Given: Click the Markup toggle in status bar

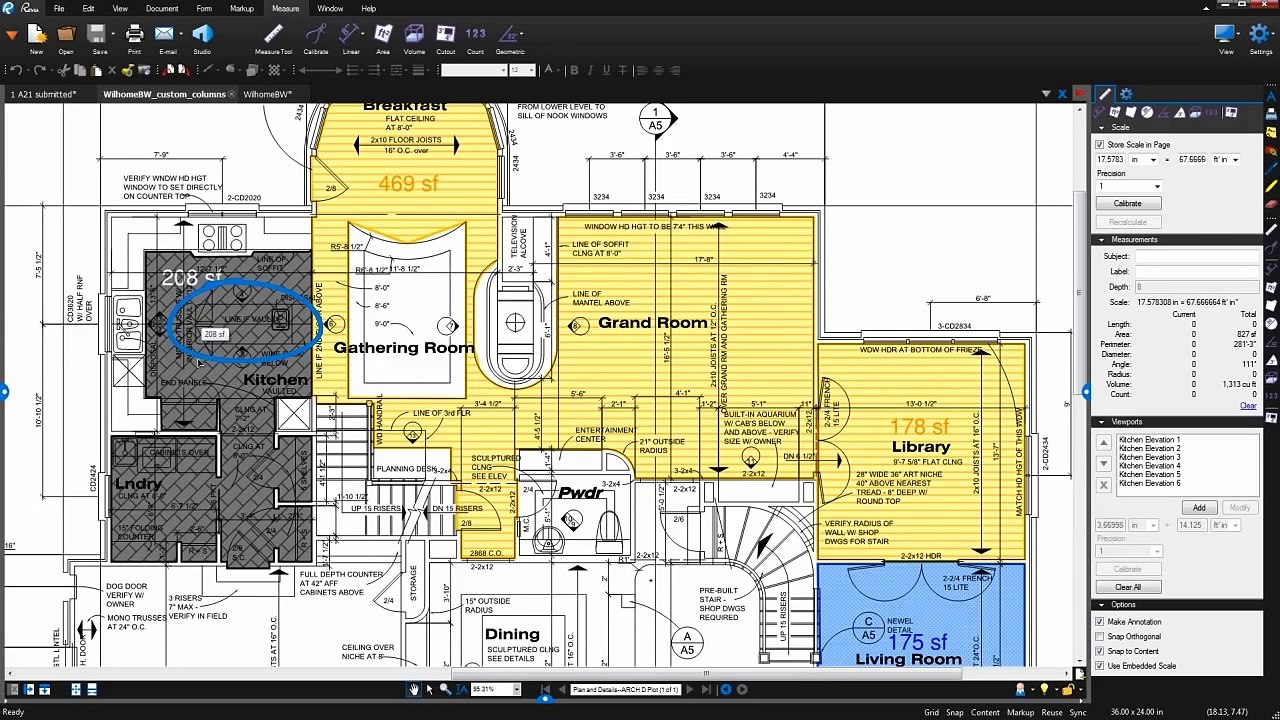Looking at the screenshot, I should [1020, 713].
